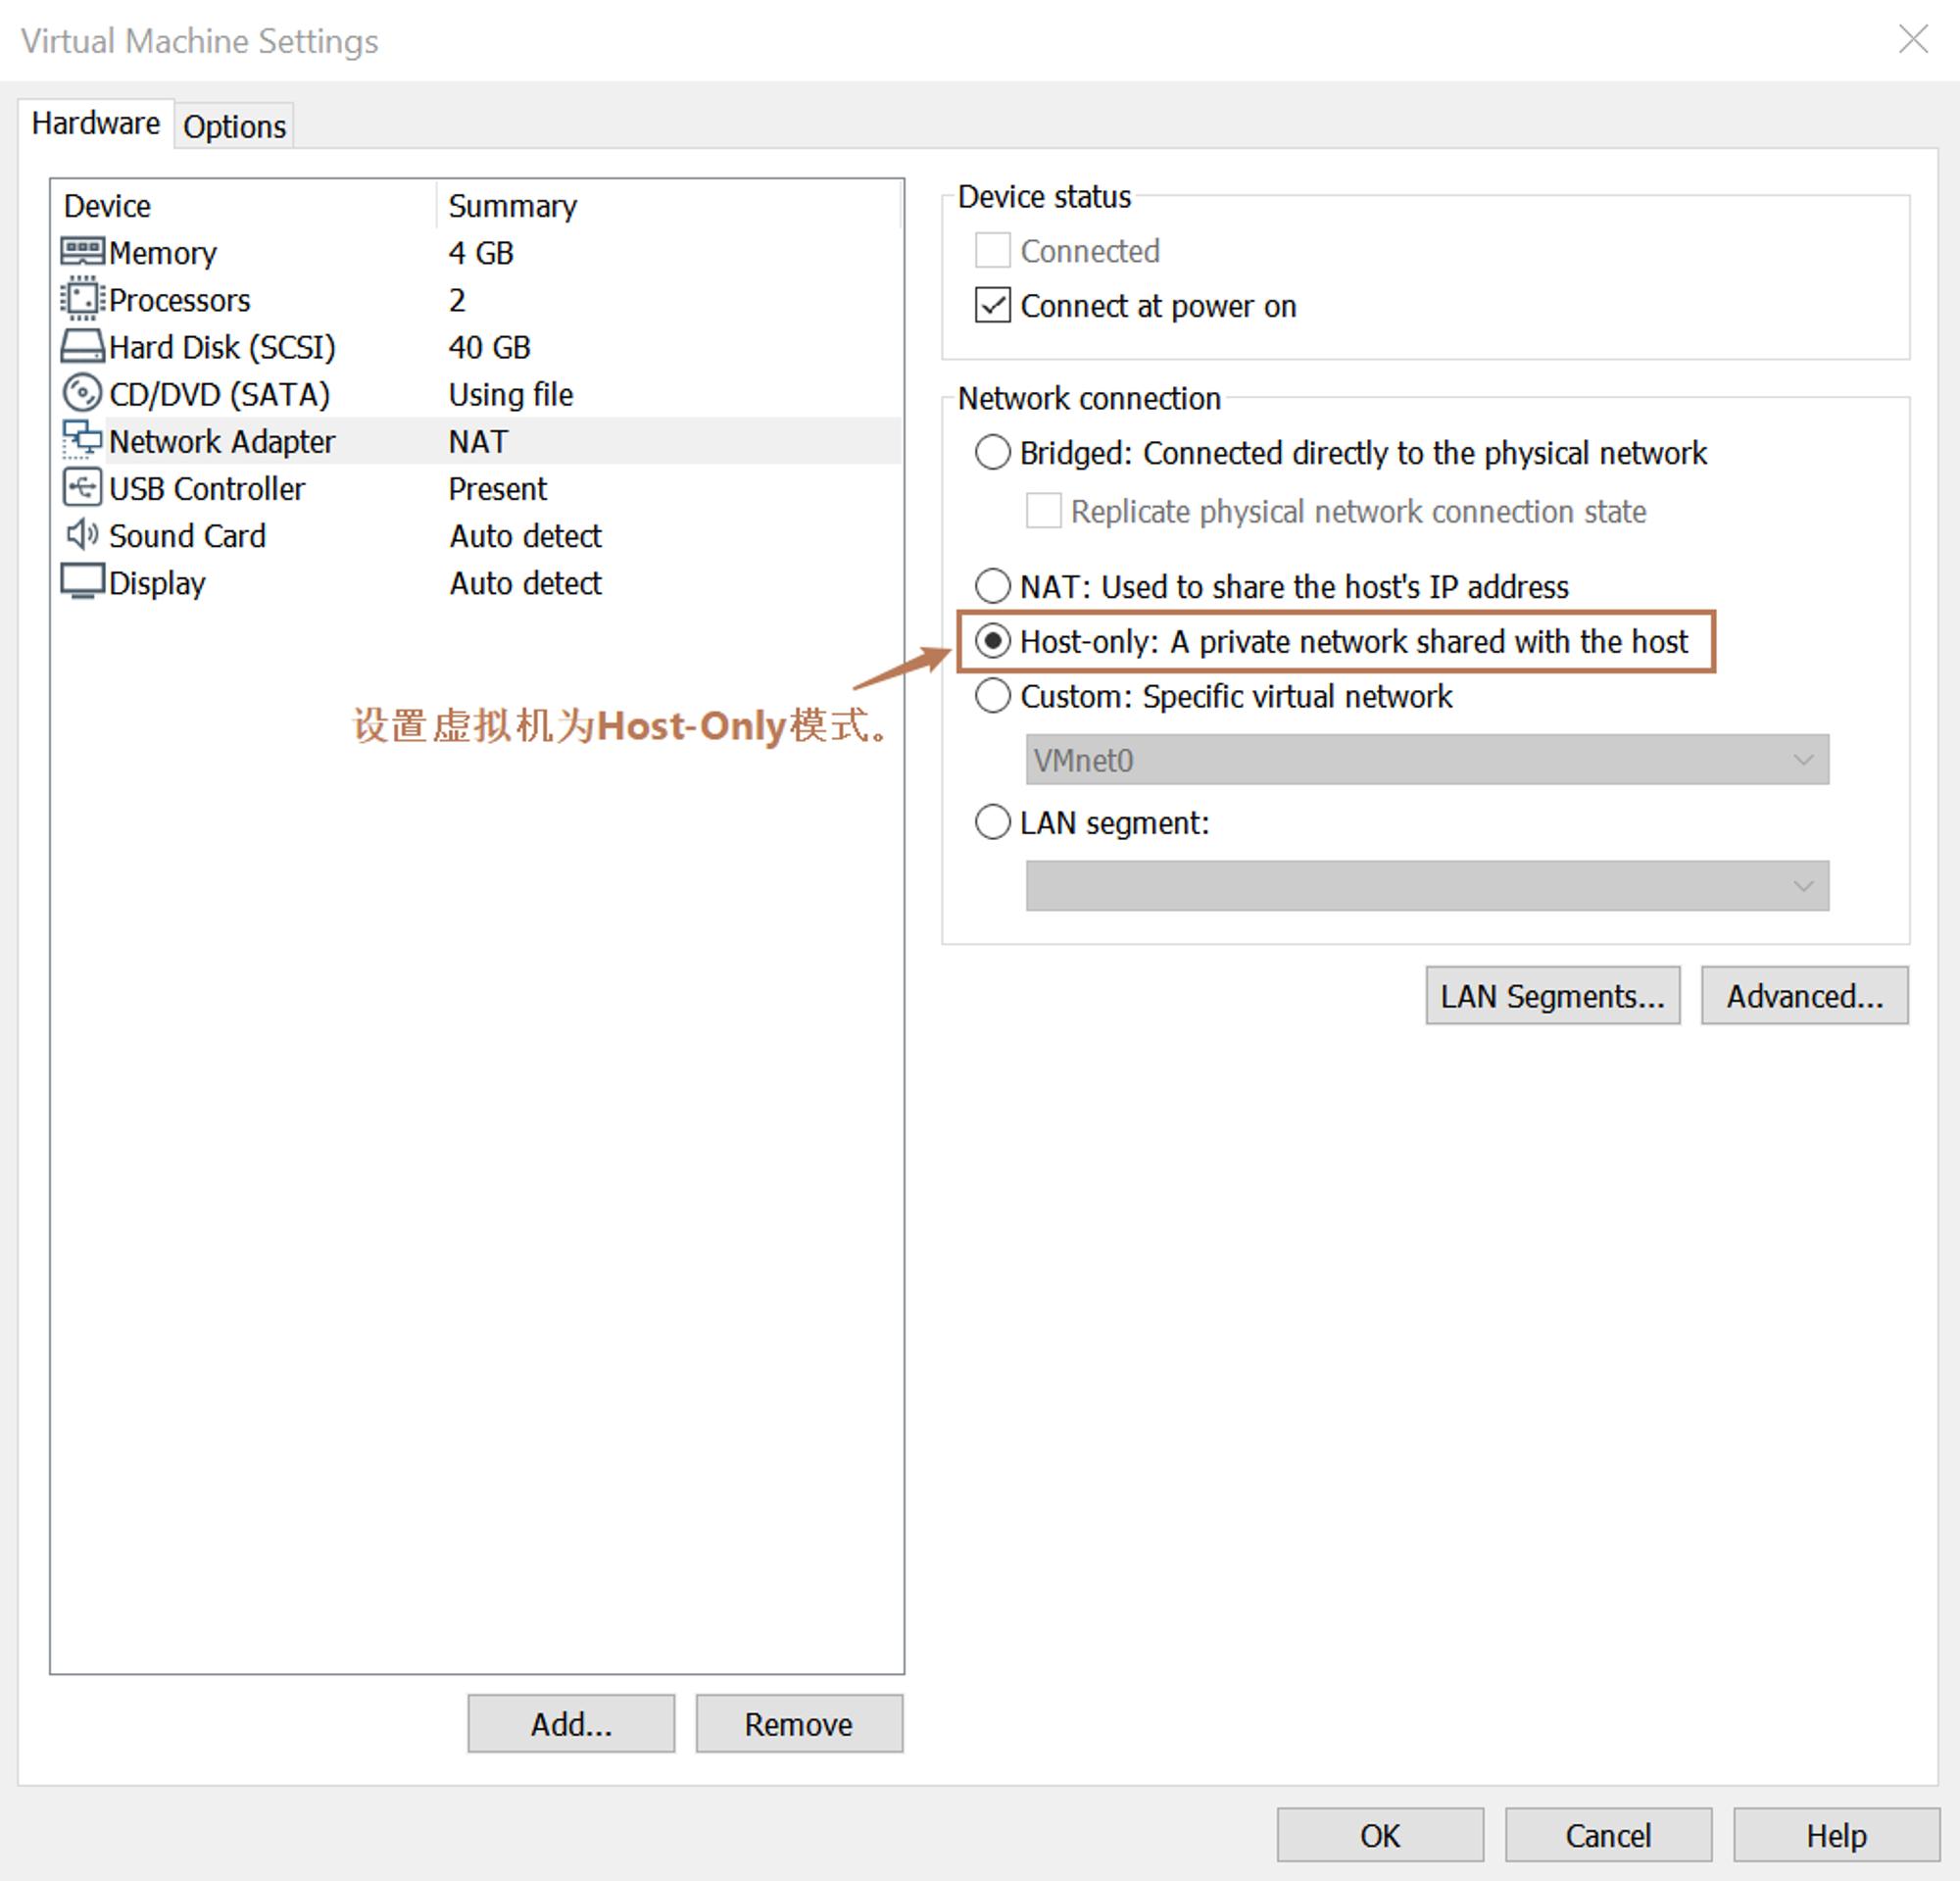Select the Hard Disk (SCSI) label
Image resolution: width=1960 pixels, height=1881 pixels.
click(x=222, y=347)
